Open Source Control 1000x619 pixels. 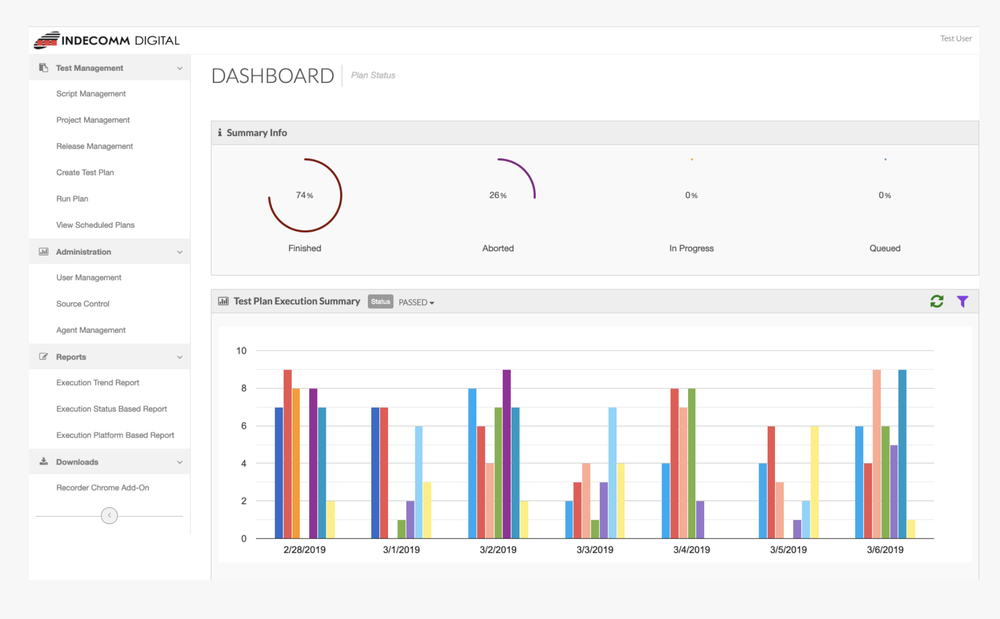[x=82, y=303]
